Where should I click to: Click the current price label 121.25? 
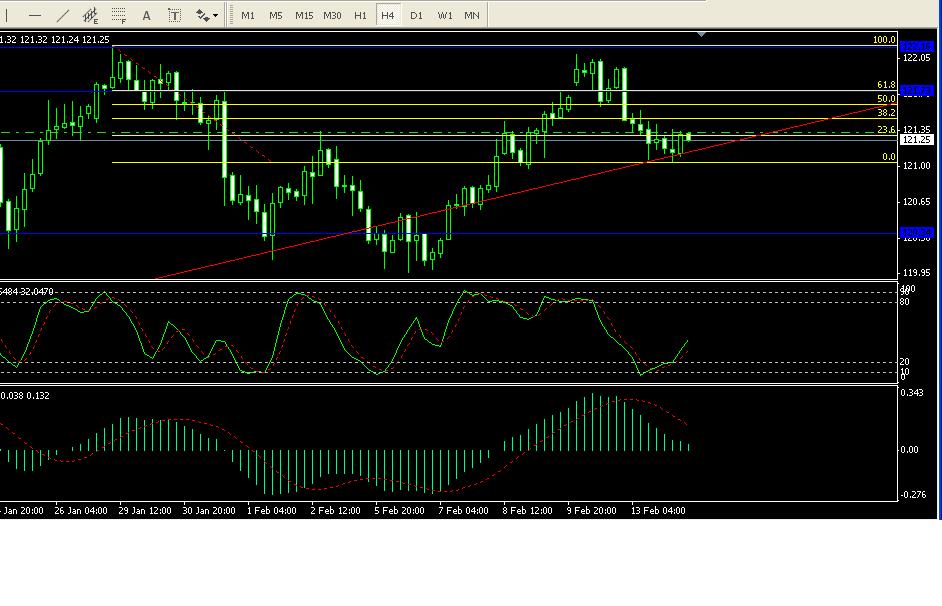[917, 140]
